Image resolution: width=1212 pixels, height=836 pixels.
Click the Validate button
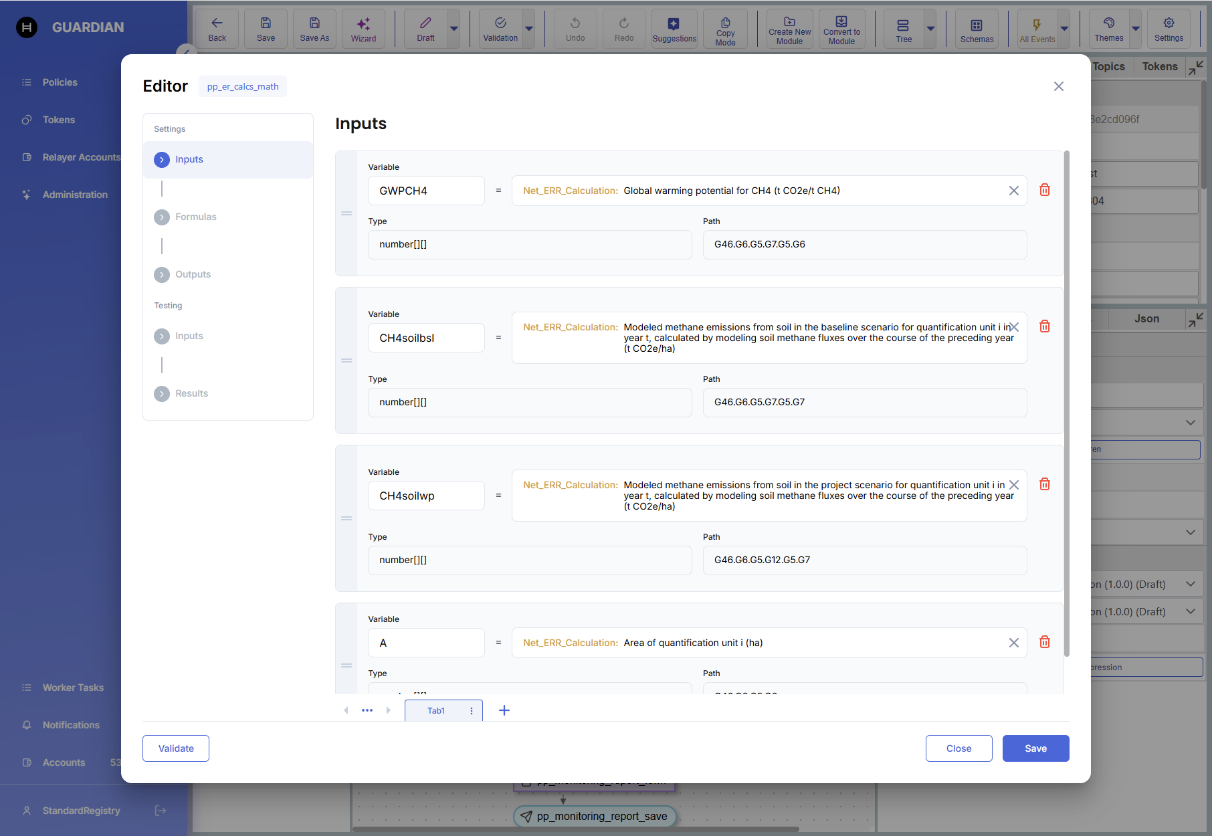[176, 748]
